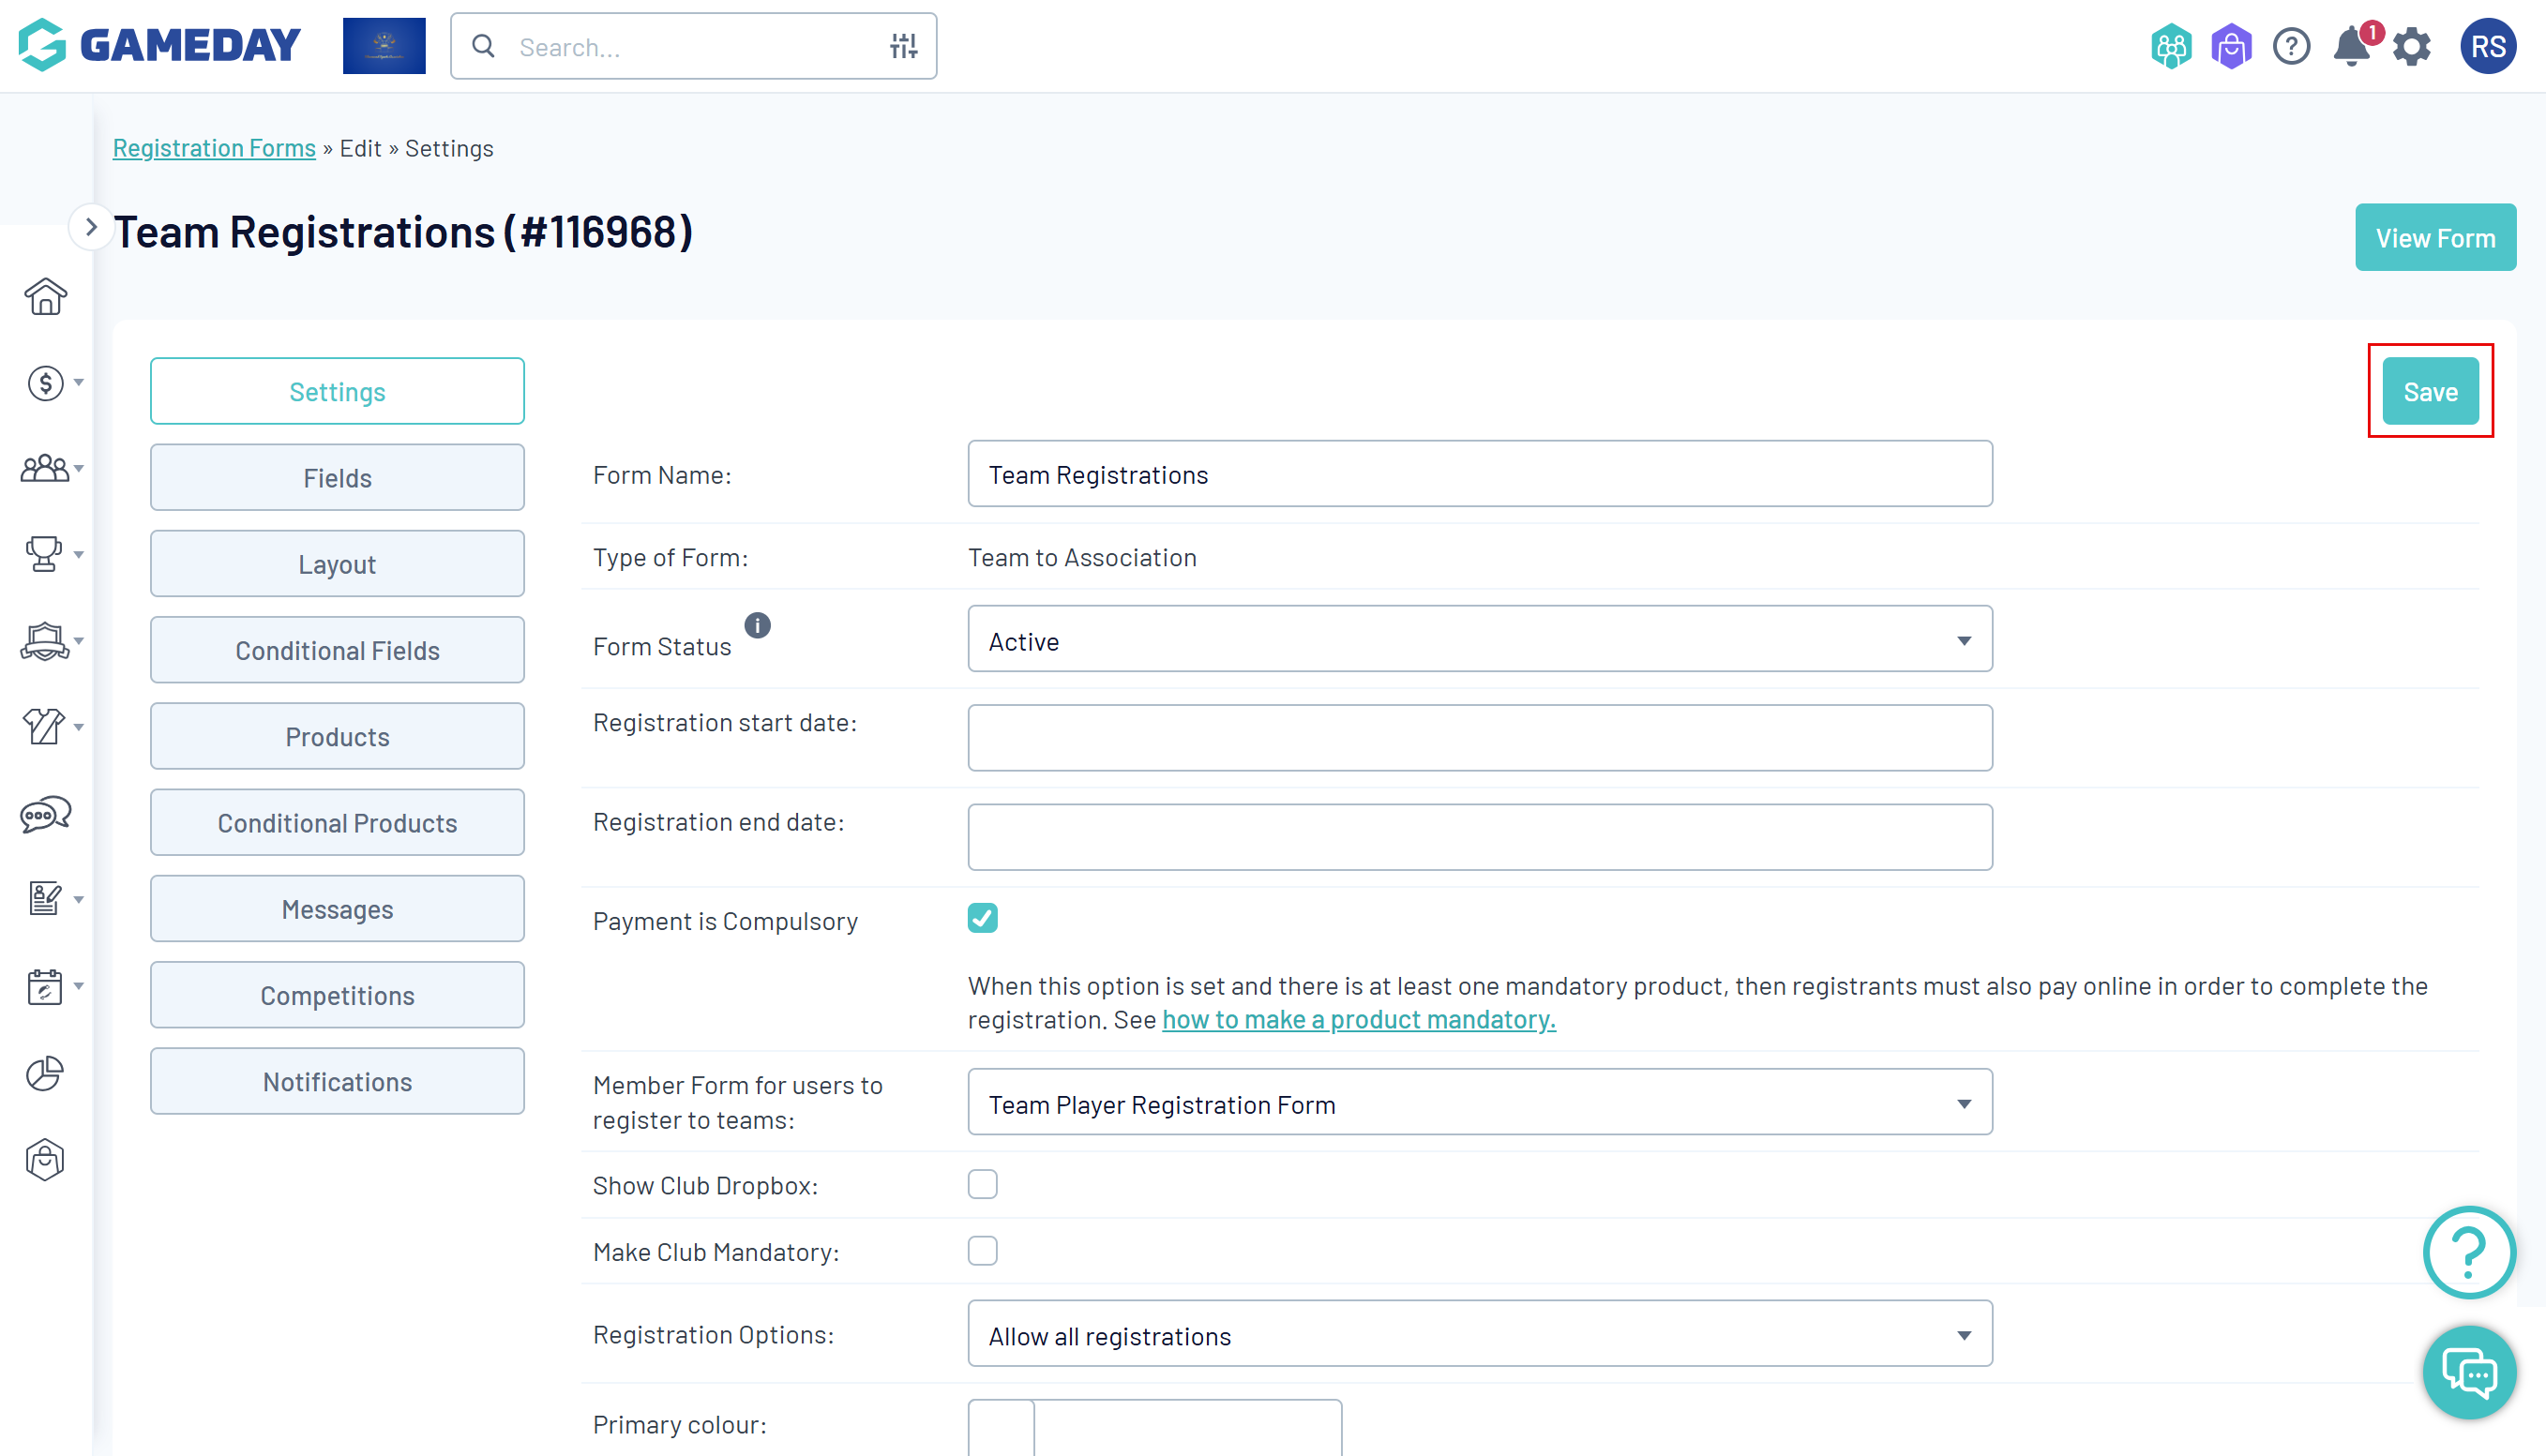Switch to the Conditional Fields tab
The width and height of the screenshot is (2546, 1456).
point(337,650)
